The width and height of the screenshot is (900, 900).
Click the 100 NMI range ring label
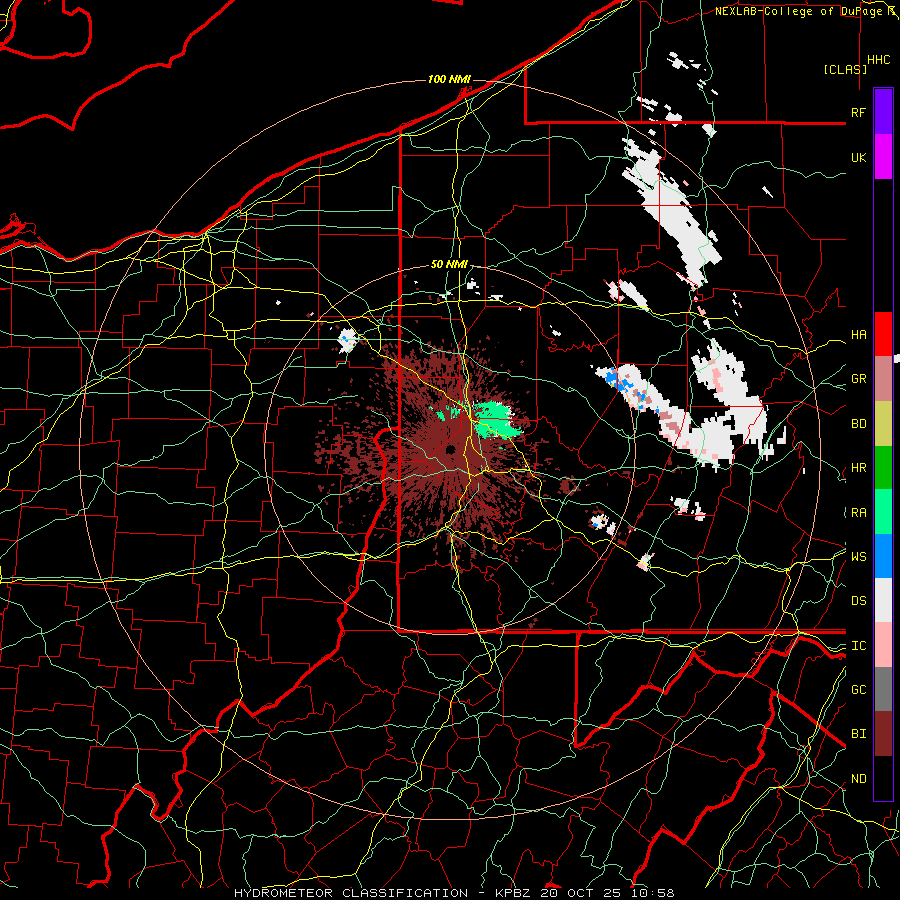click(449, 79)
